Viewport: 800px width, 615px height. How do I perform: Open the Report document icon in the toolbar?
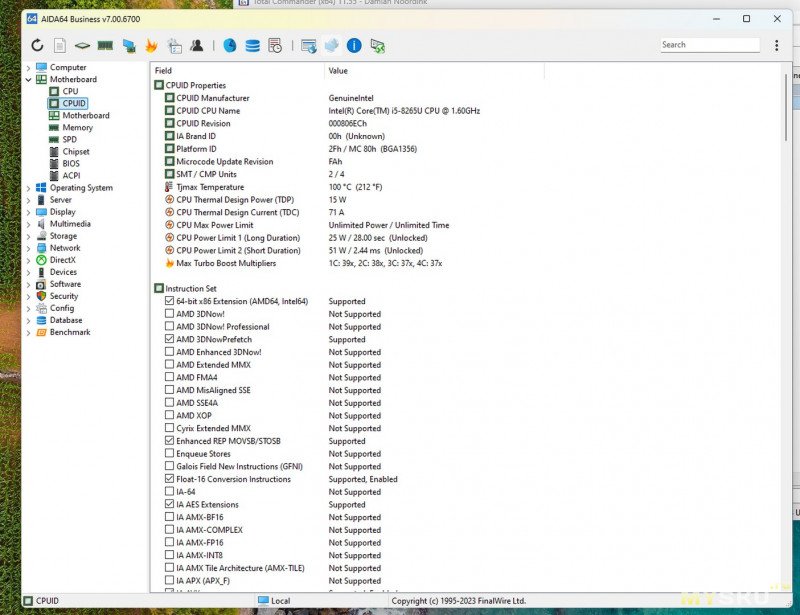(60, 45)
